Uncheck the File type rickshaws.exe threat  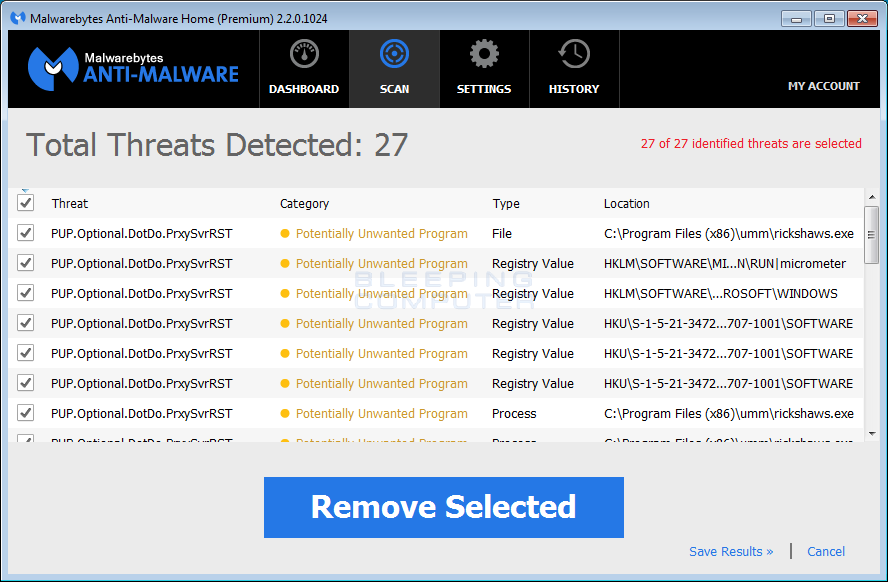[25, 233]
